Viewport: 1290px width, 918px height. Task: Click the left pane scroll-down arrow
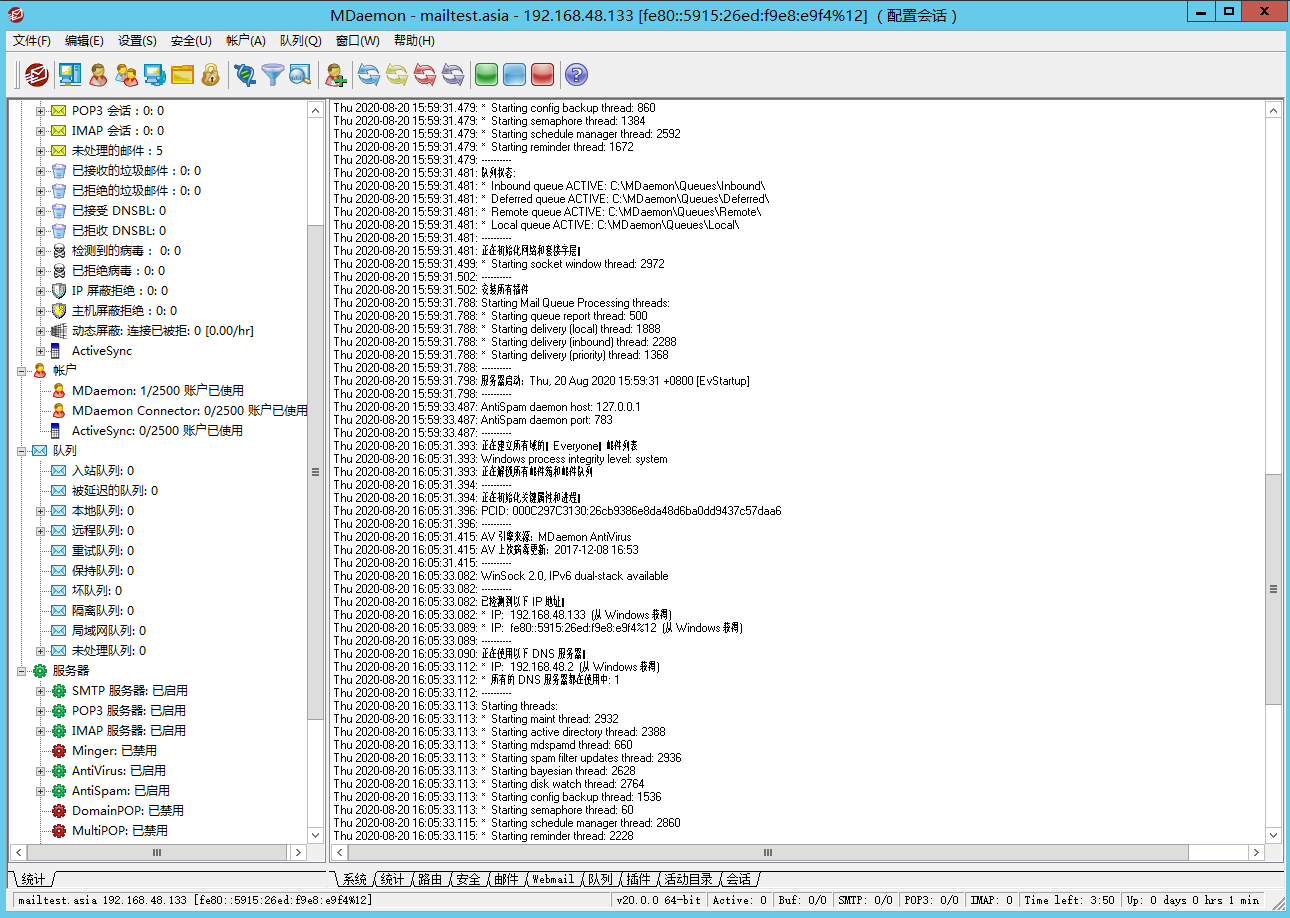[316, 835]
